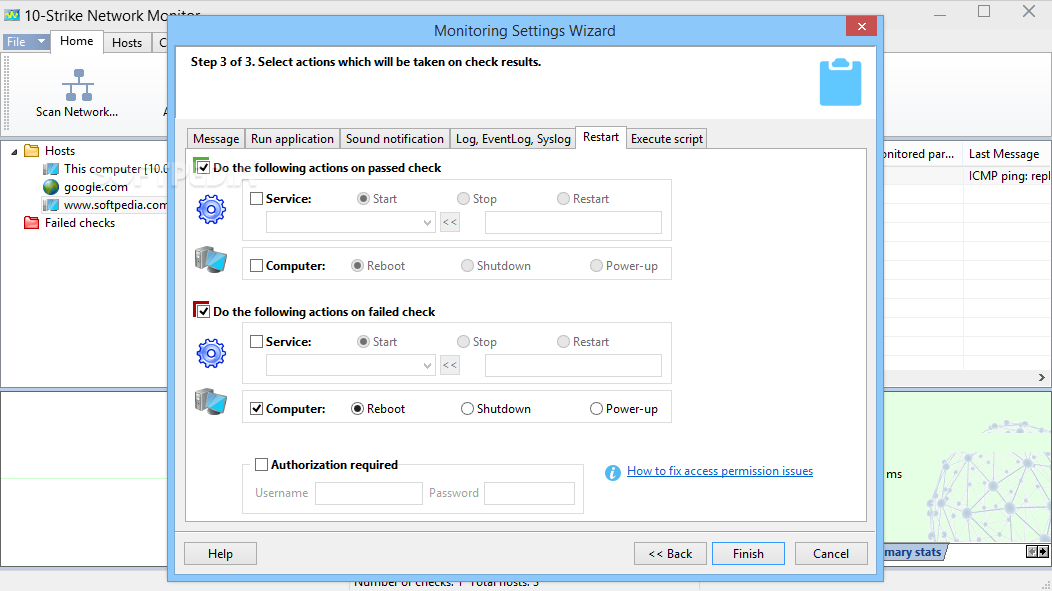Switch to the Run application tab
This screenshot has height=591, width=1052.
[x=292, y=138]
